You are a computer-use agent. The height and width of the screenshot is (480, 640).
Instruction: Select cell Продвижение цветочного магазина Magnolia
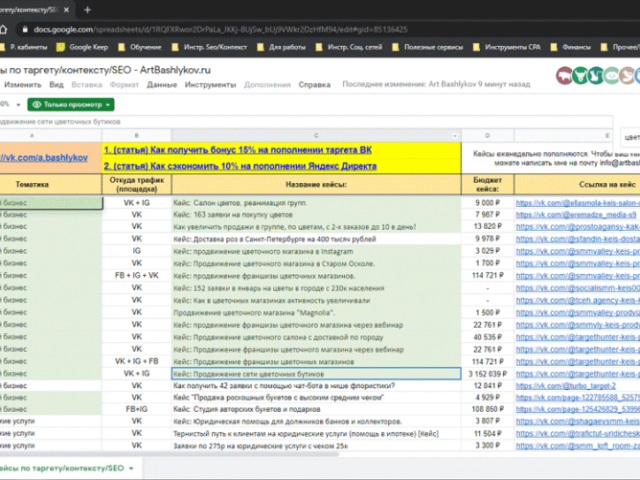[x=316, y=313]
